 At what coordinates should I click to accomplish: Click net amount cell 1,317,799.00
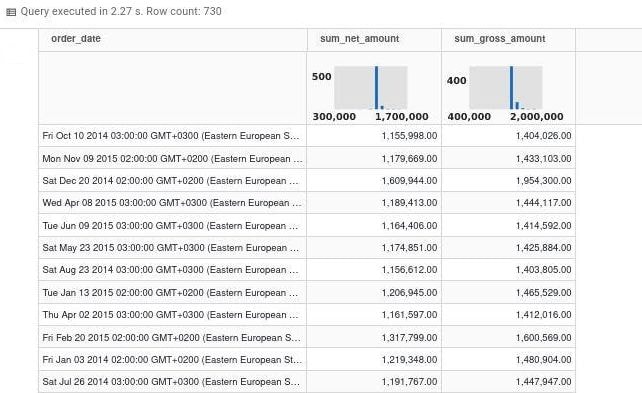(x=374, y=337)
